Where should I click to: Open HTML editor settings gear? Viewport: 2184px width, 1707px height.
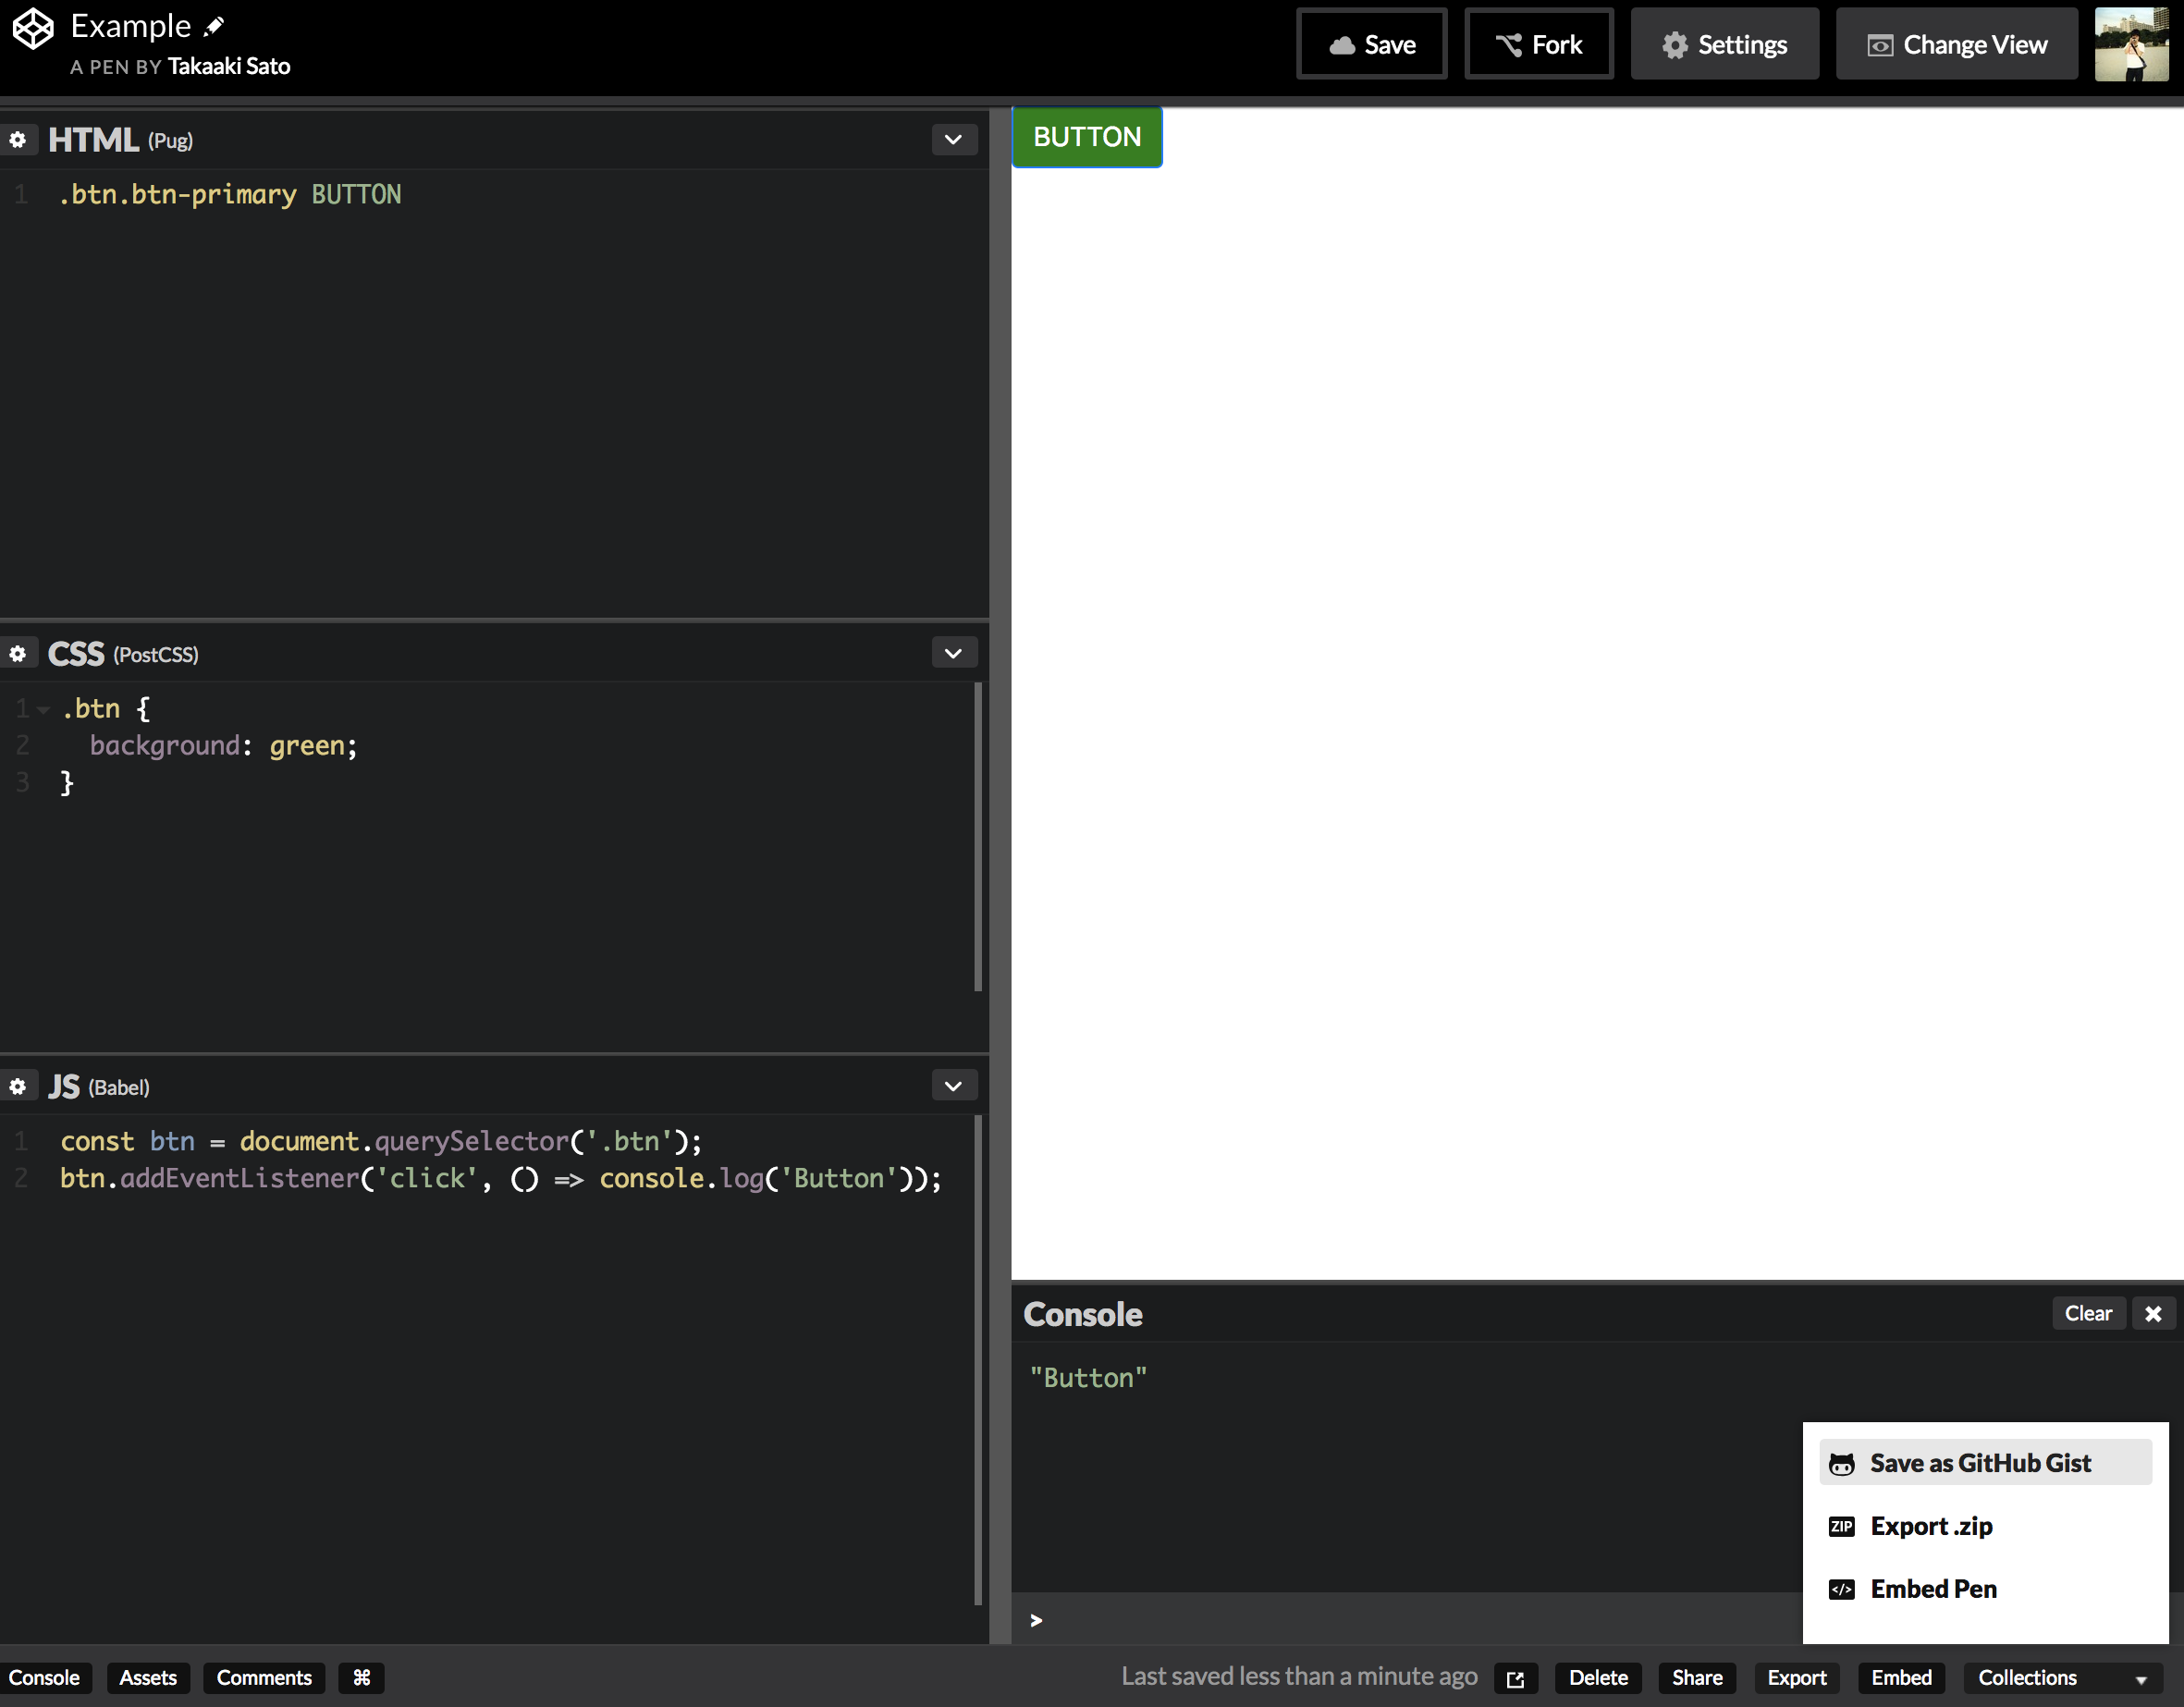click(x=18, y=140)
